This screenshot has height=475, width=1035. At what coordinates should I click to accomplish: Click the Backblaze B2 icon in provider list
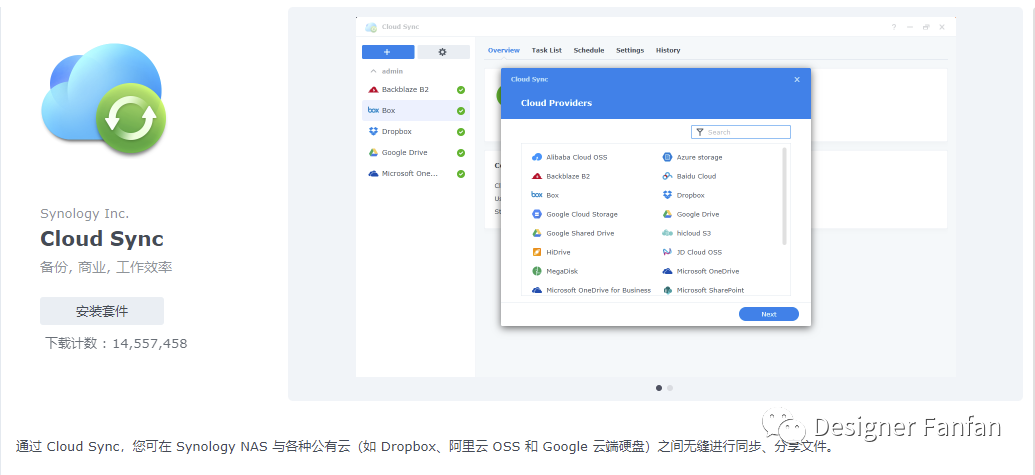click(537, 177)
